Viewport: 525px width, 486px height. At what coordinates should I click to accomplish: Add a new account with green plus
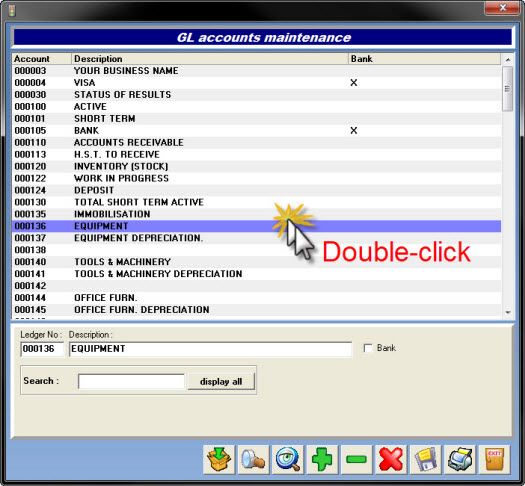pos(322,460)
